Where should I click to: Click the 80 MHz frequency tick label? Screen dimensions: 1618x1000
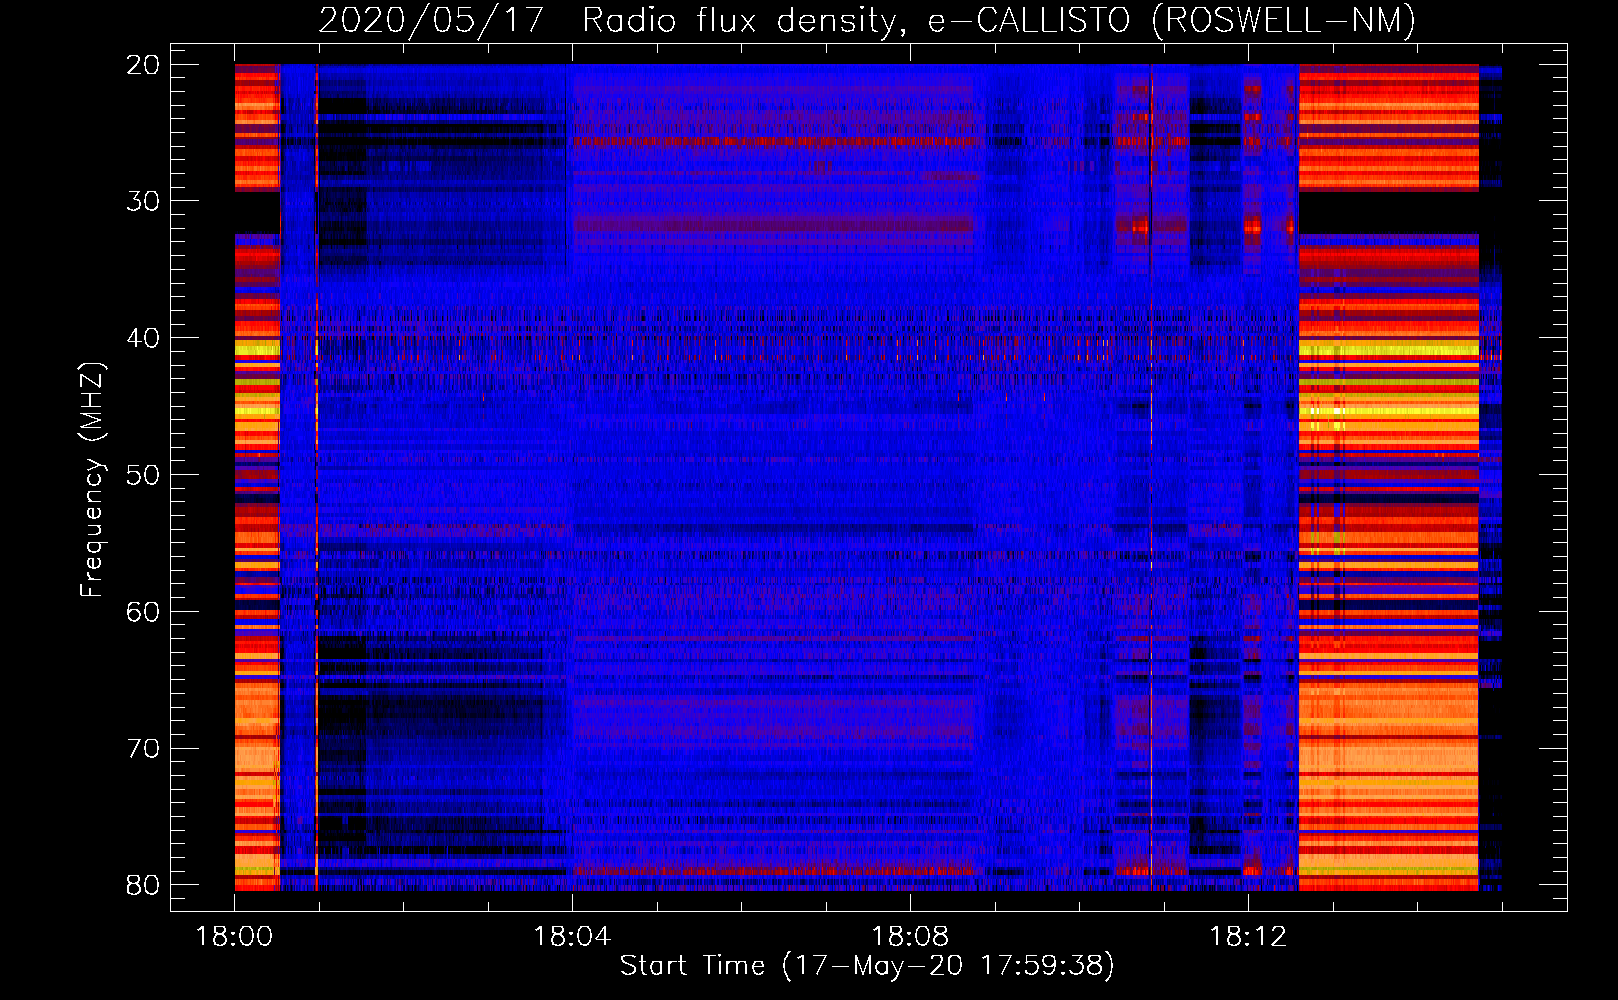[x=143, y=885]
